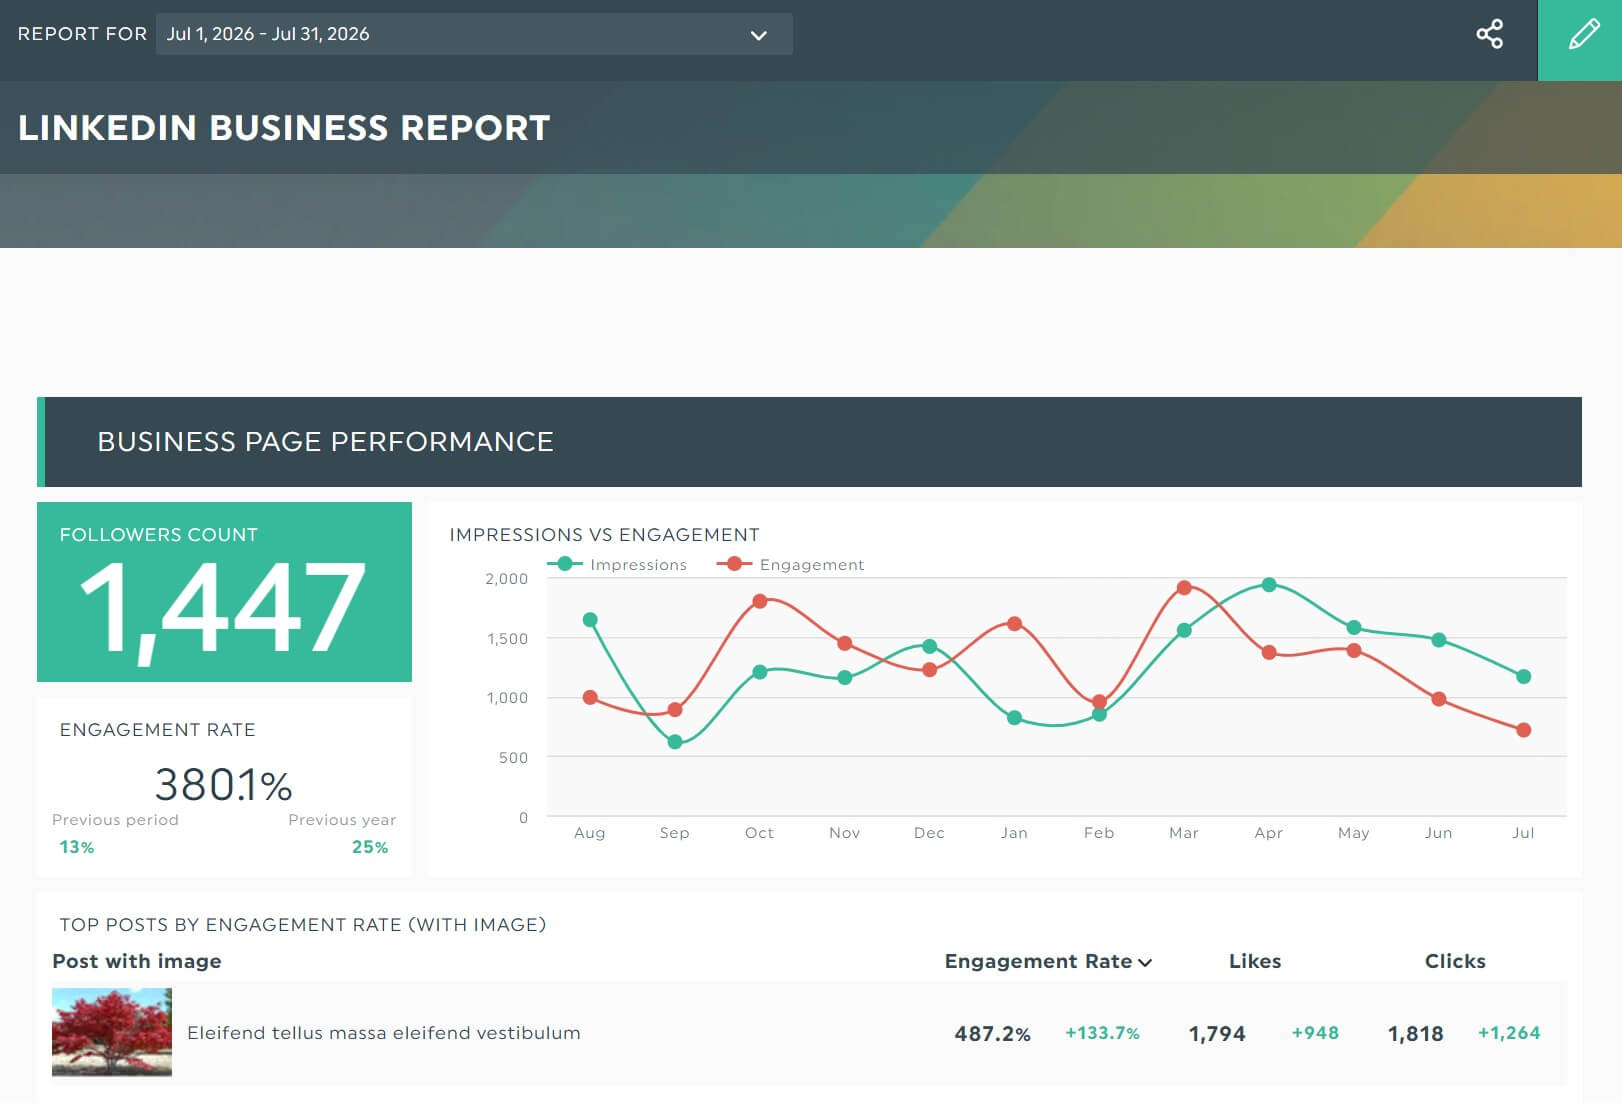Click the Impressions vs Engagement chart title

pos(604,535)
